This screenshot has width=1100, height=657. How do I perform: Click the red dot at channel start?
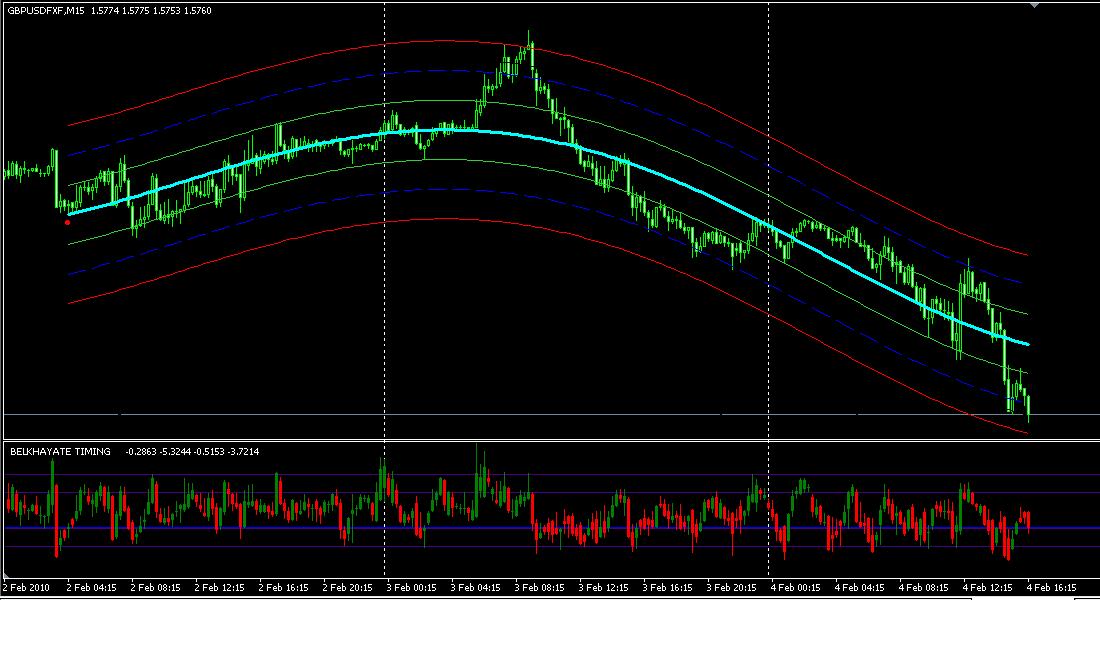[x=67, y=222]
